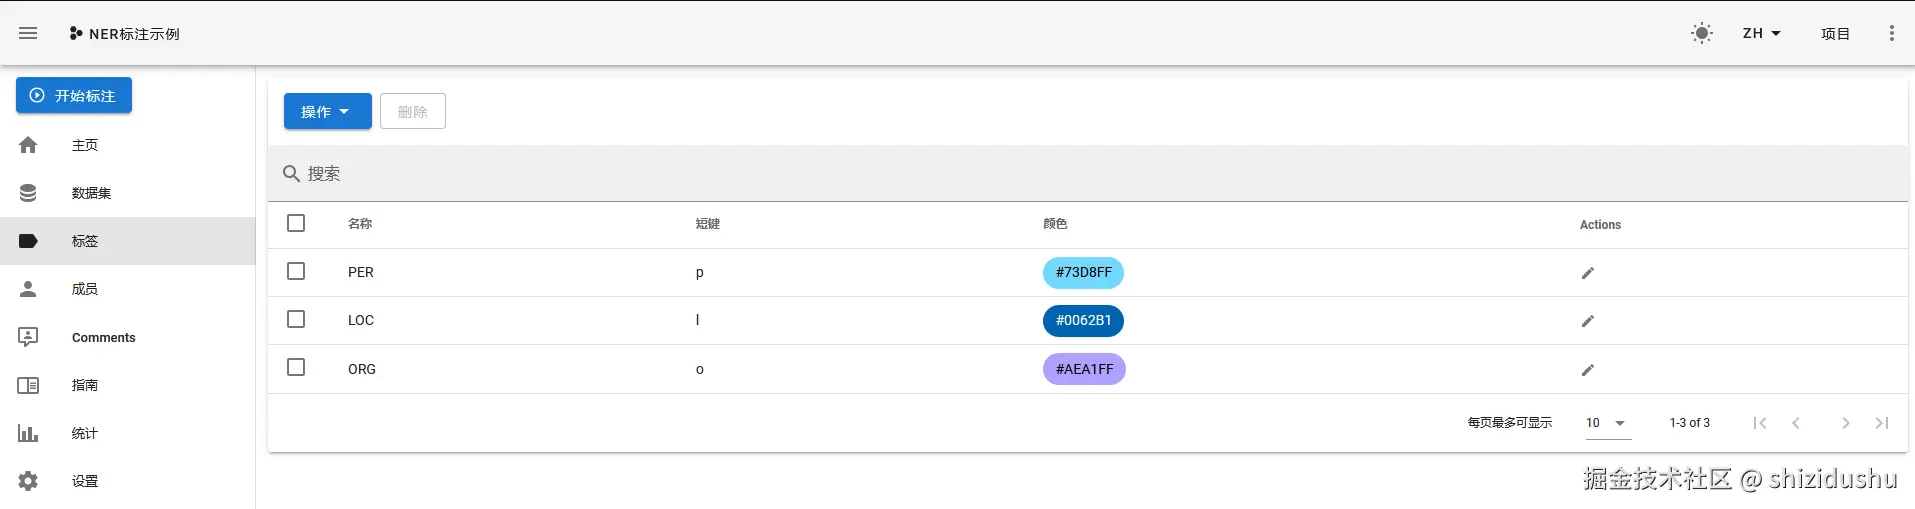
Task: Click the pencil edit icon for PER
Action: (1587, 273)
